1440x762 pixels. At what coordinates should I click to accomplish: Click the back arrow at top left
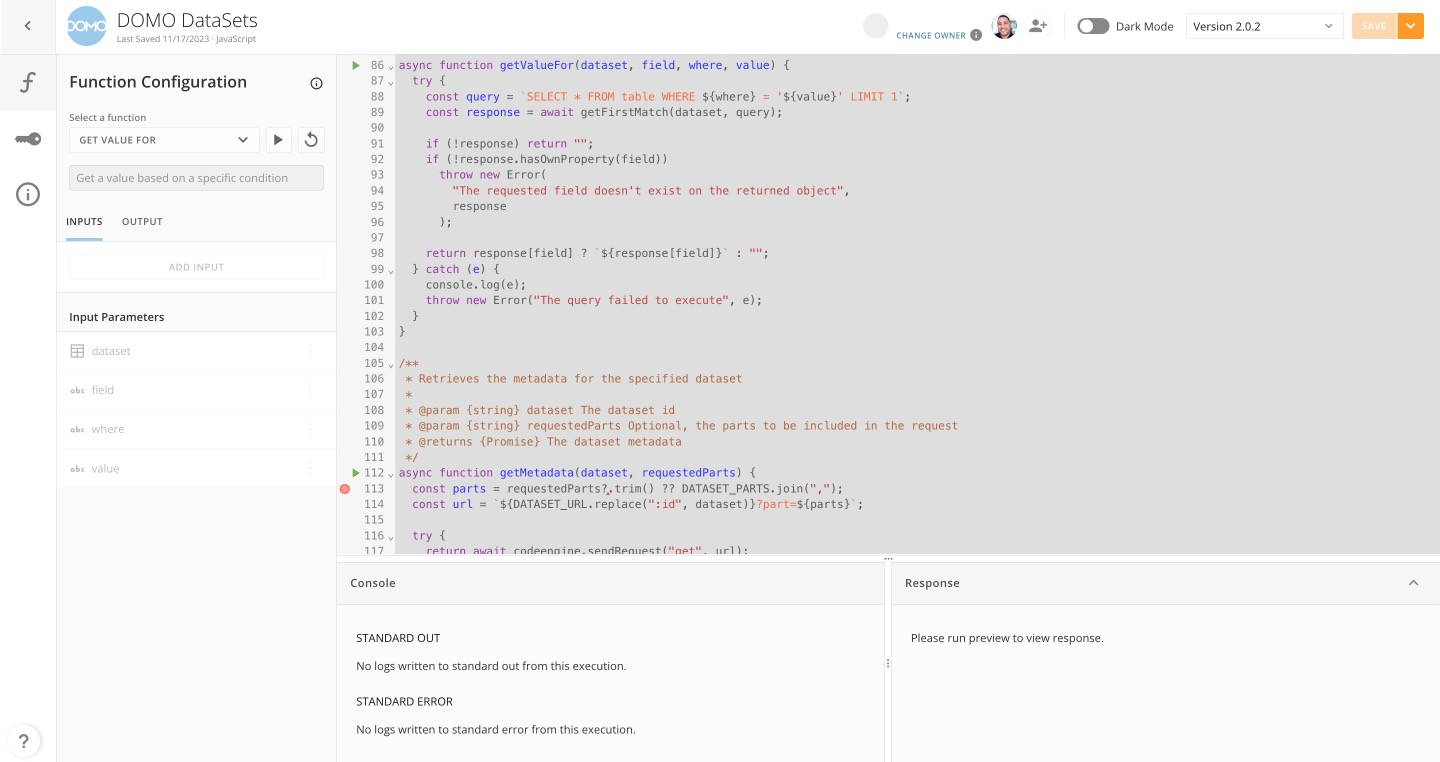[27, 26]
